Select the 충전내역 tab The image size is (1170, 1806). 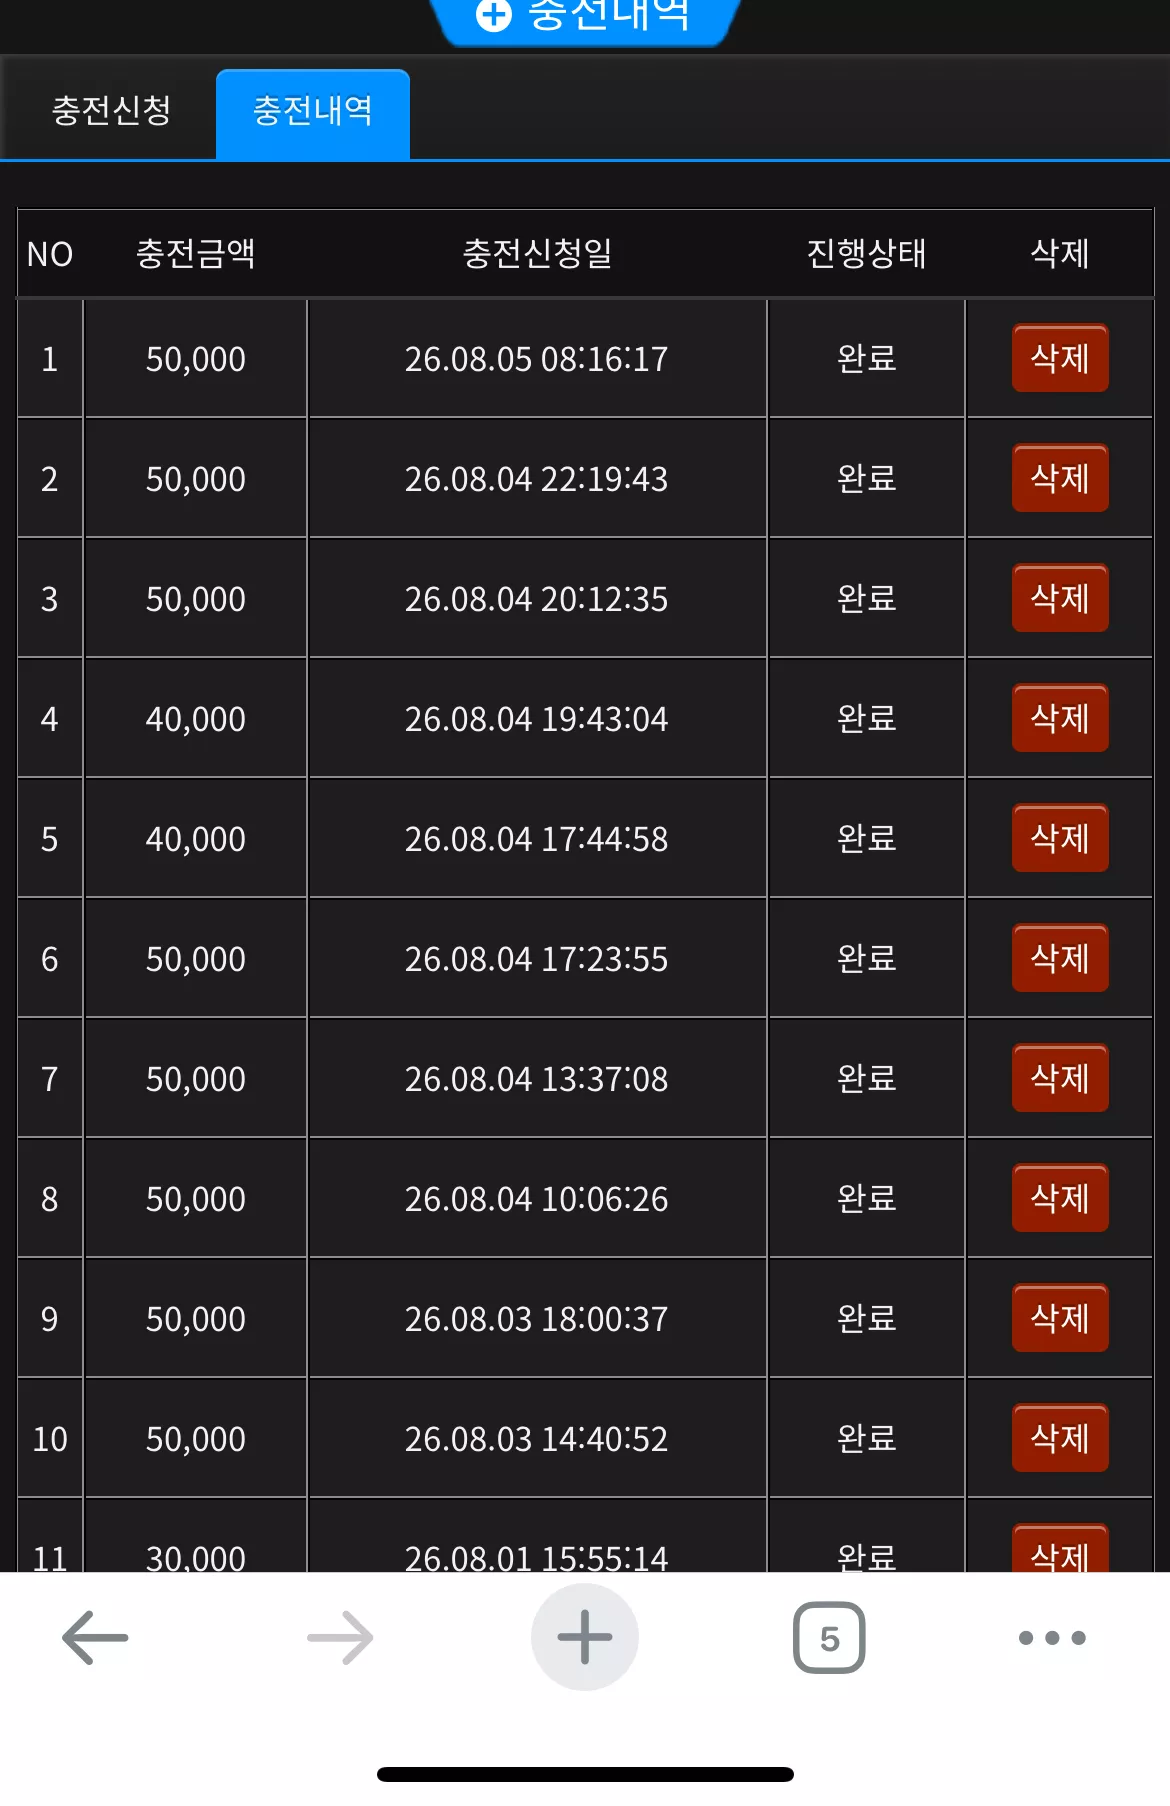tap(313, 113)
